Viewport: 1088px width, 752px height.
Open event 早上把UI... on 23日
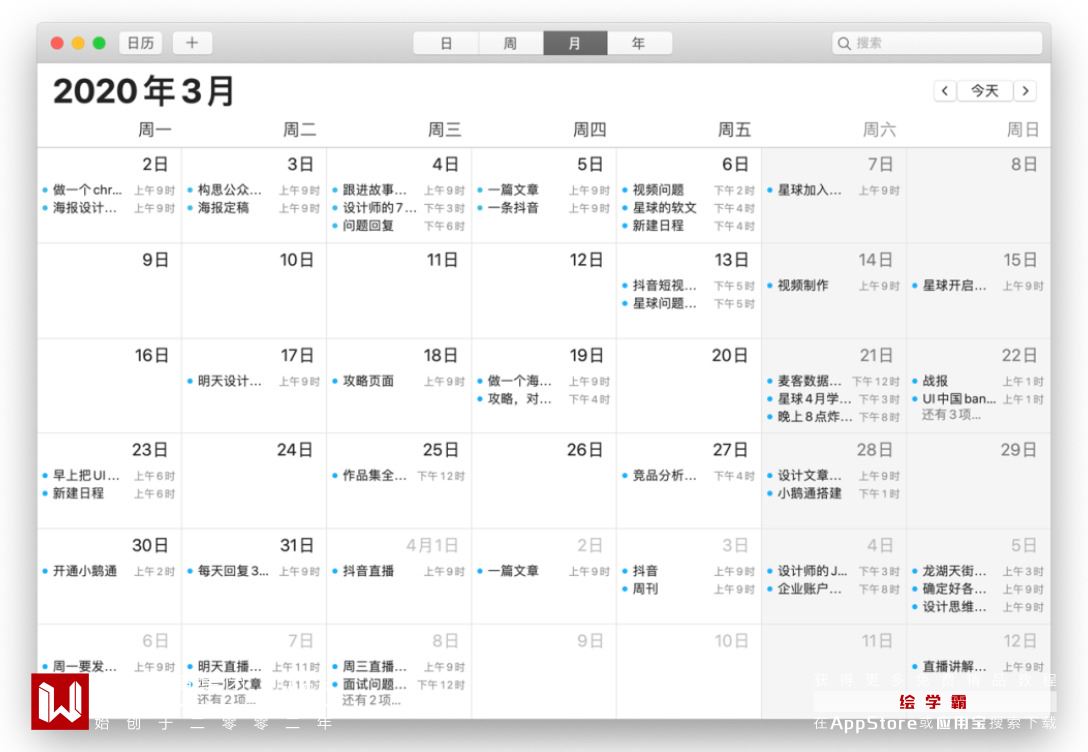109,475
